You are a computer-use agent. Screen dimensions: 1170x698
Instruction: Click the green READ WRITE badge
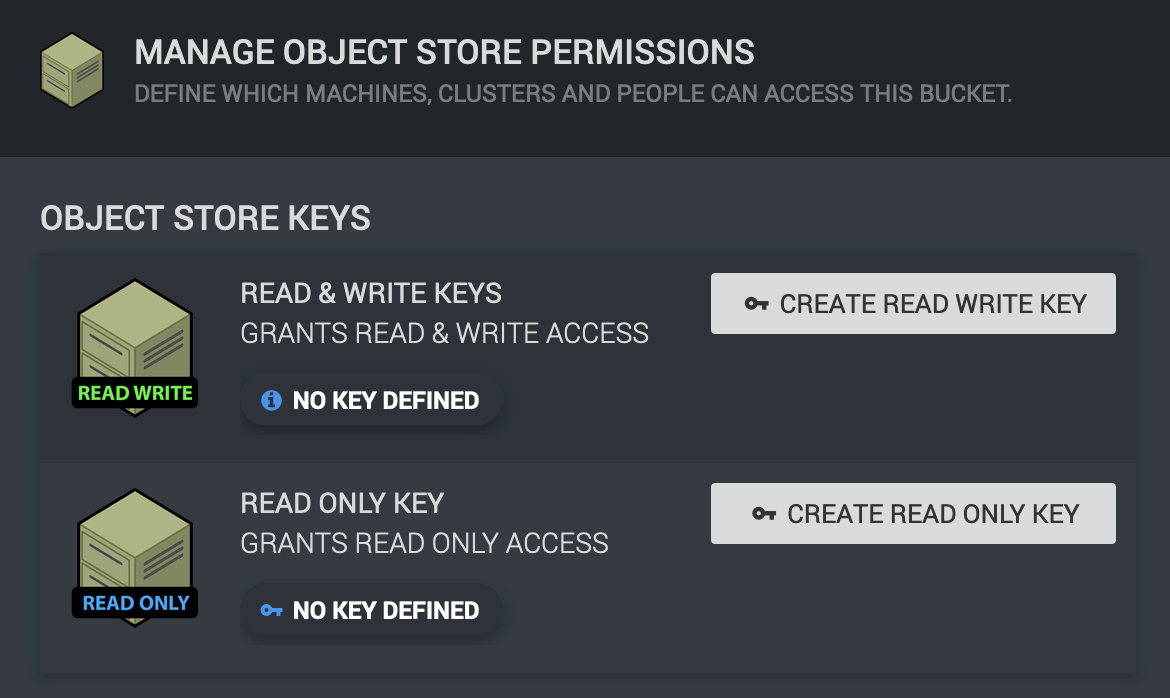(135, 393)
